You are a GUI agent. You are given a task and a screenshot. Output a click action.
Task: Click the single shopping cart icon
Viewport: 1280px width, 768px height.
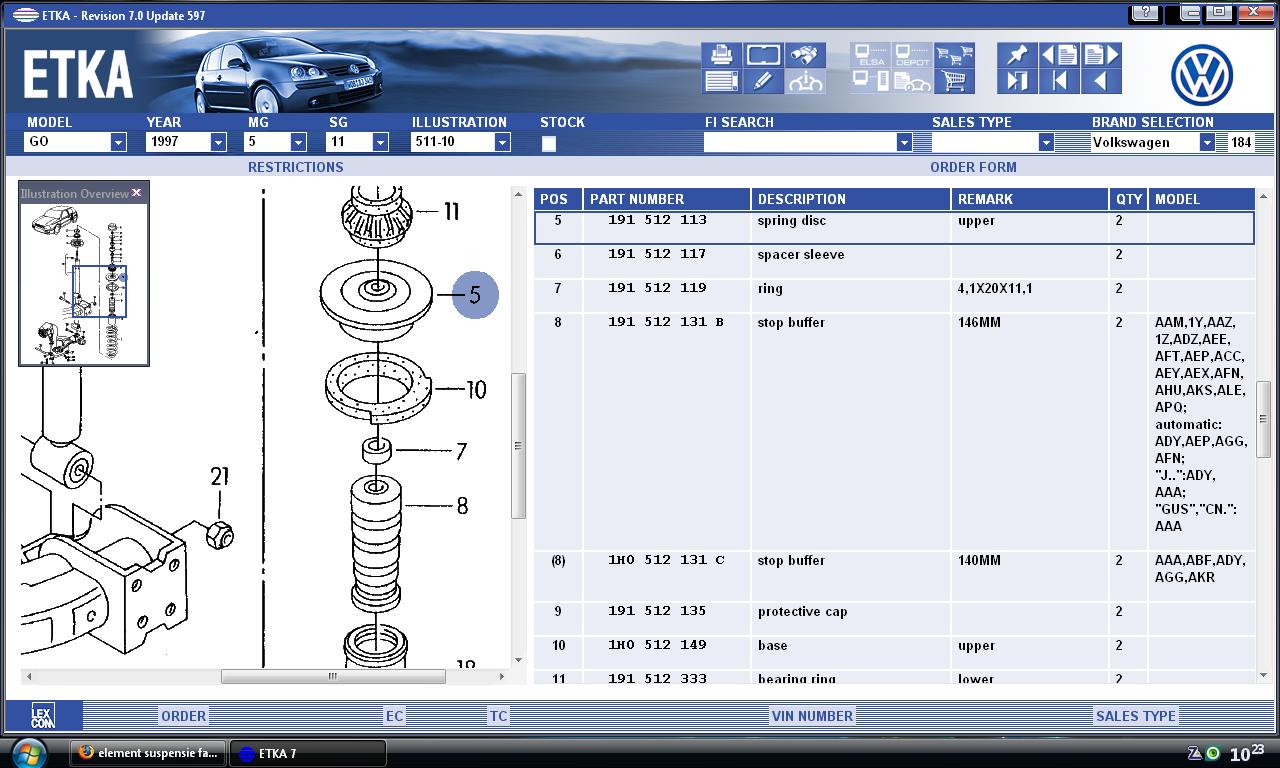(x=954, y=81)
